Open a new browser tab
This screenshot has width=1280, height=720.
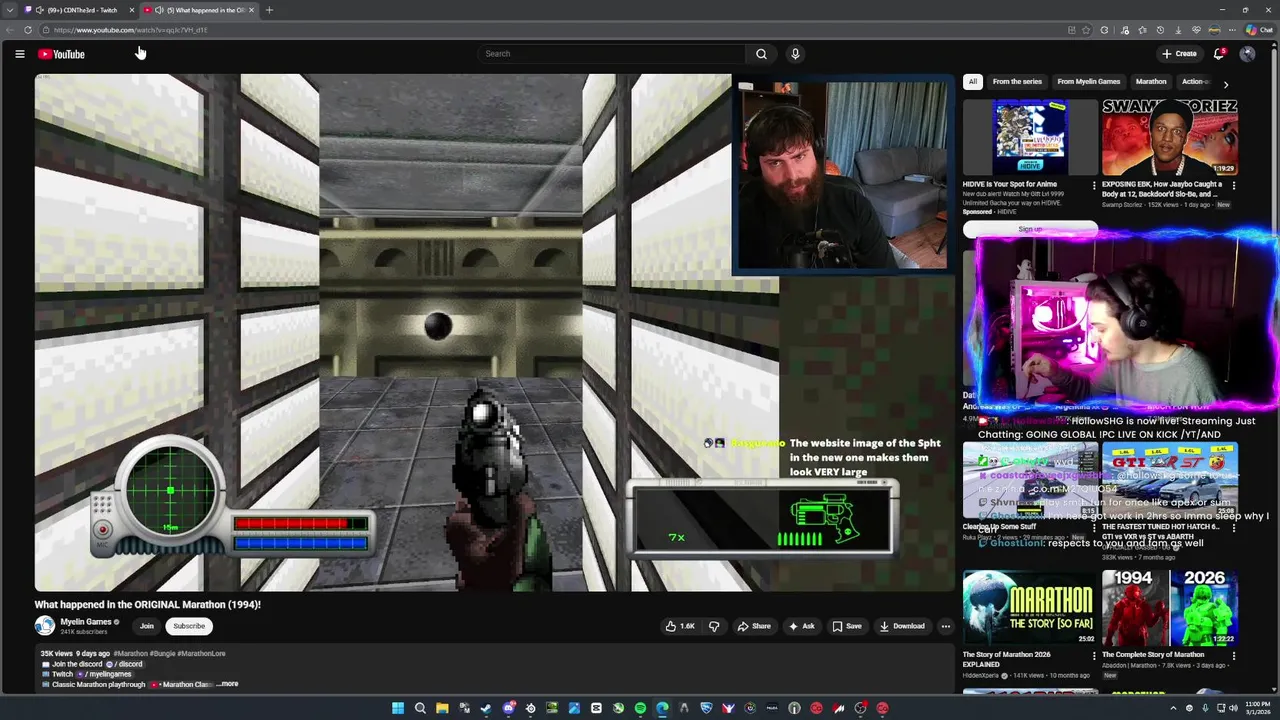tap(269, 10)
